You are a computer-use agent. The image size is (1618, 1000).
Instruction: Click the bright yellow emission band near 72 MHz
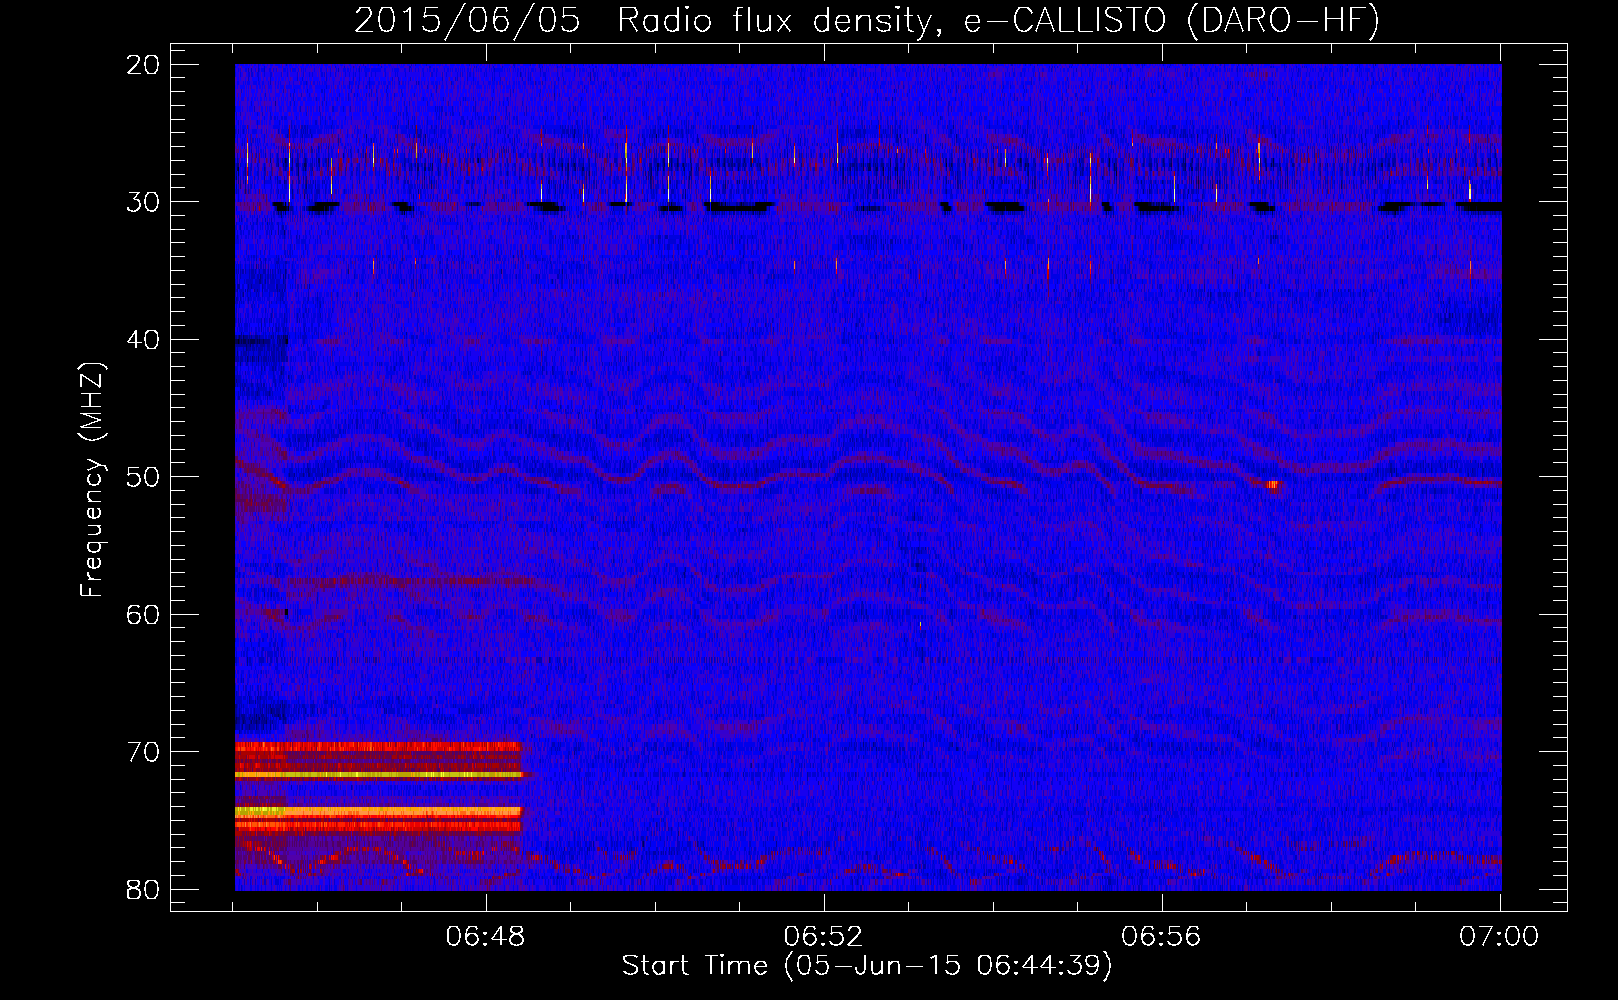pyautogui.click(x=379, y=774)
